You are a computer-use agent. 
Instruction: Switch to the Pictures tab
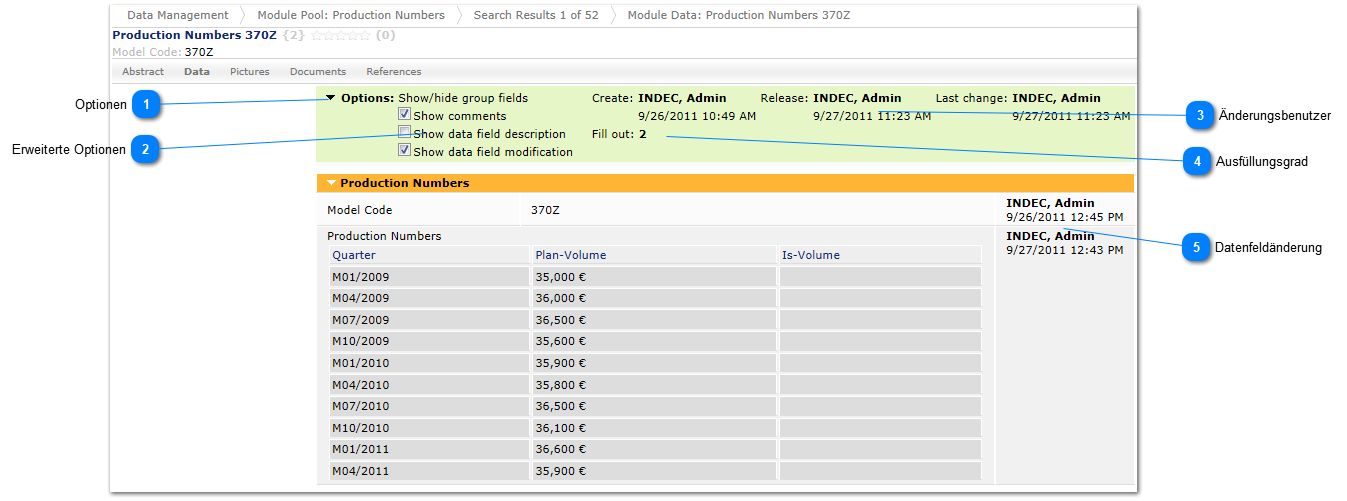(250, 72)
